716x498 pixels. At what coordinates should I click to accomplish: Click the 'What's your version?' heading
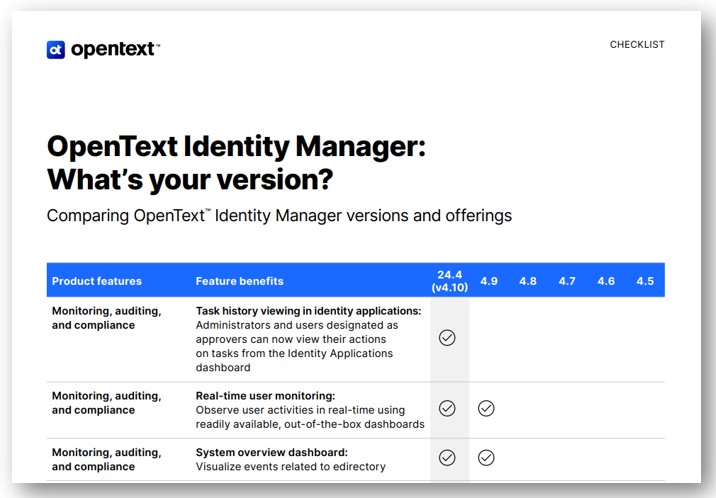point(190,180)
